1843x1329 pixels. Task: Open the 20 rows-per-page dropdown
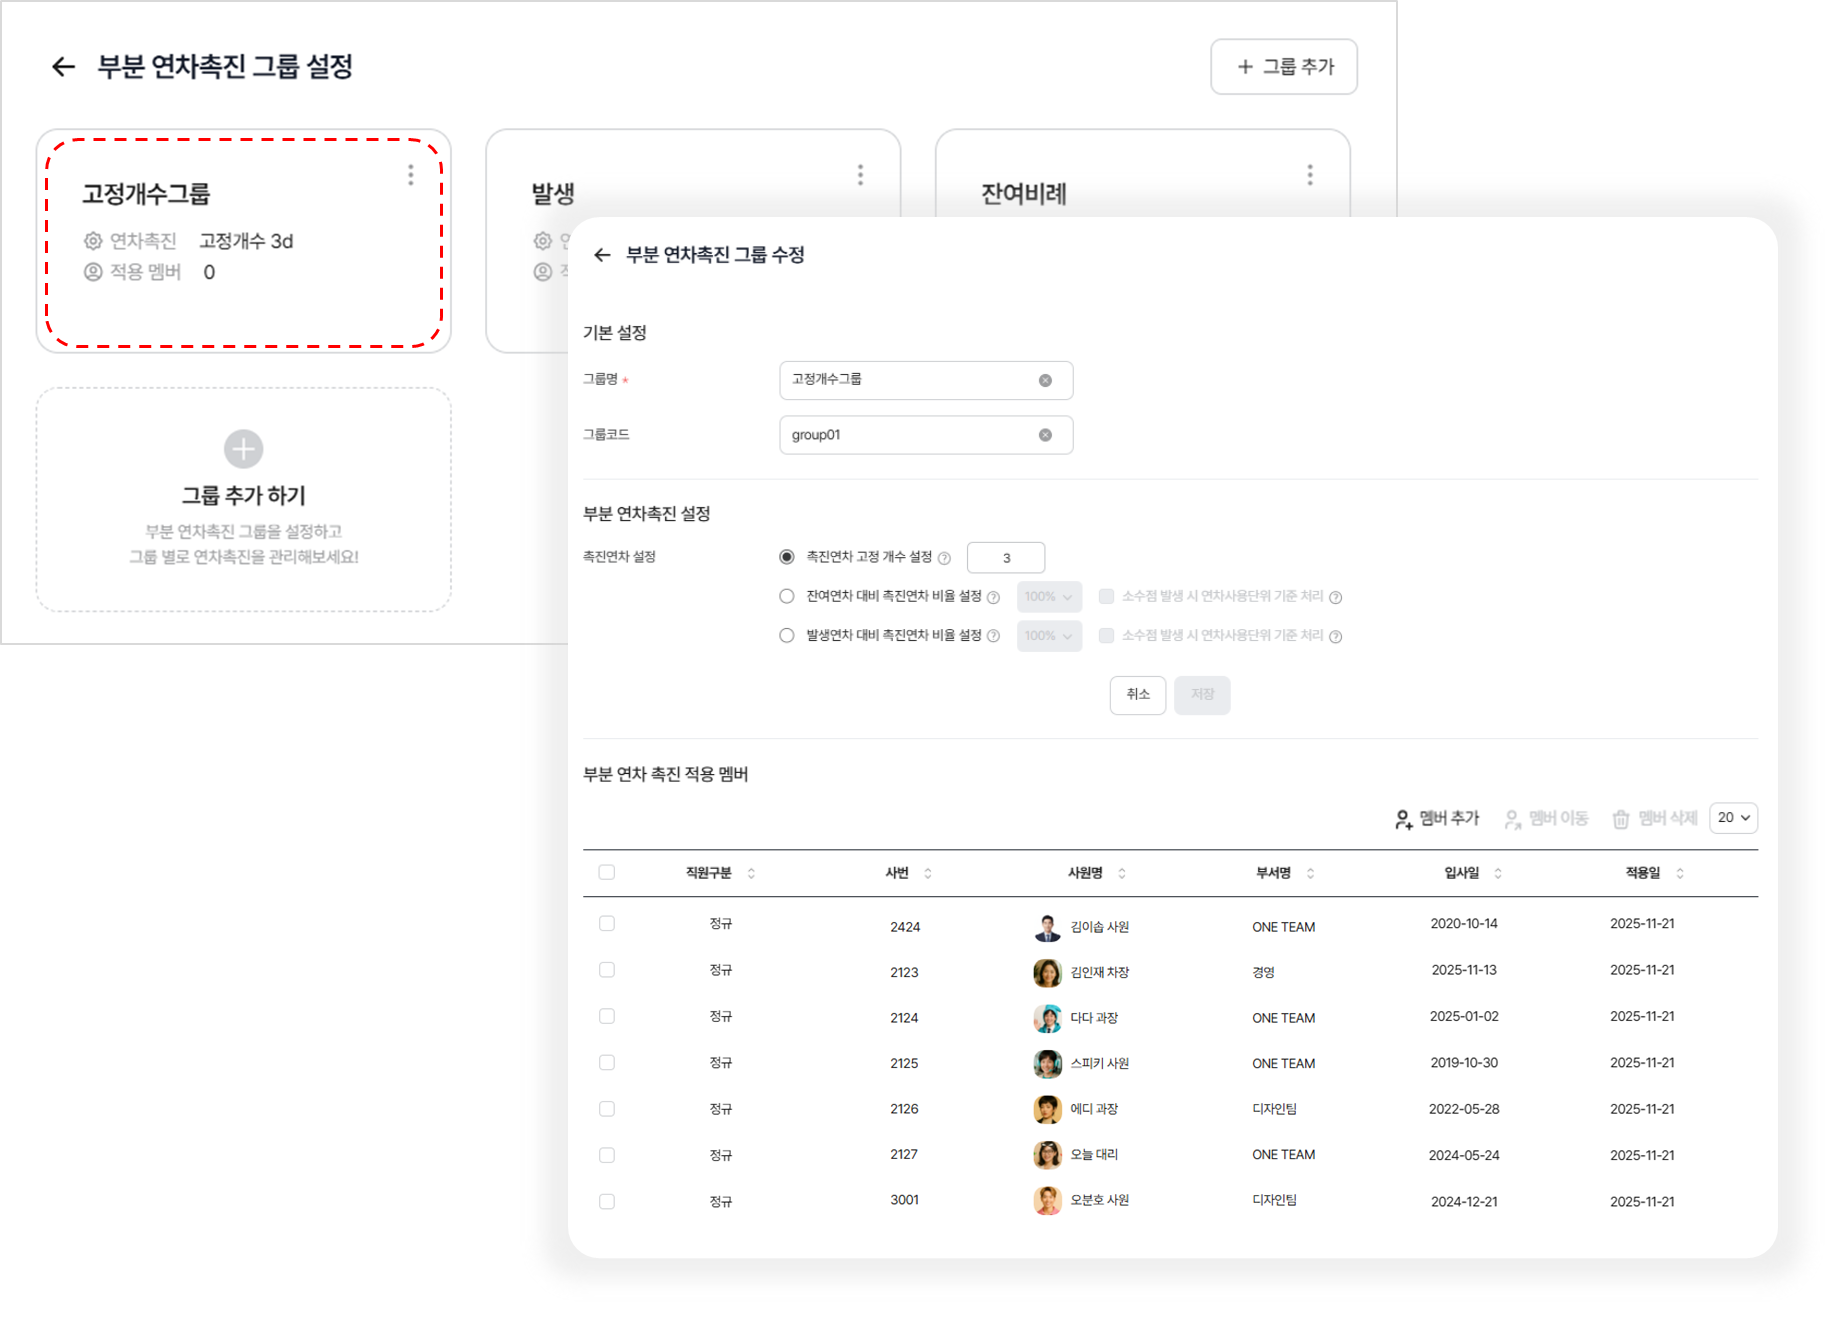click(1733, 818)
